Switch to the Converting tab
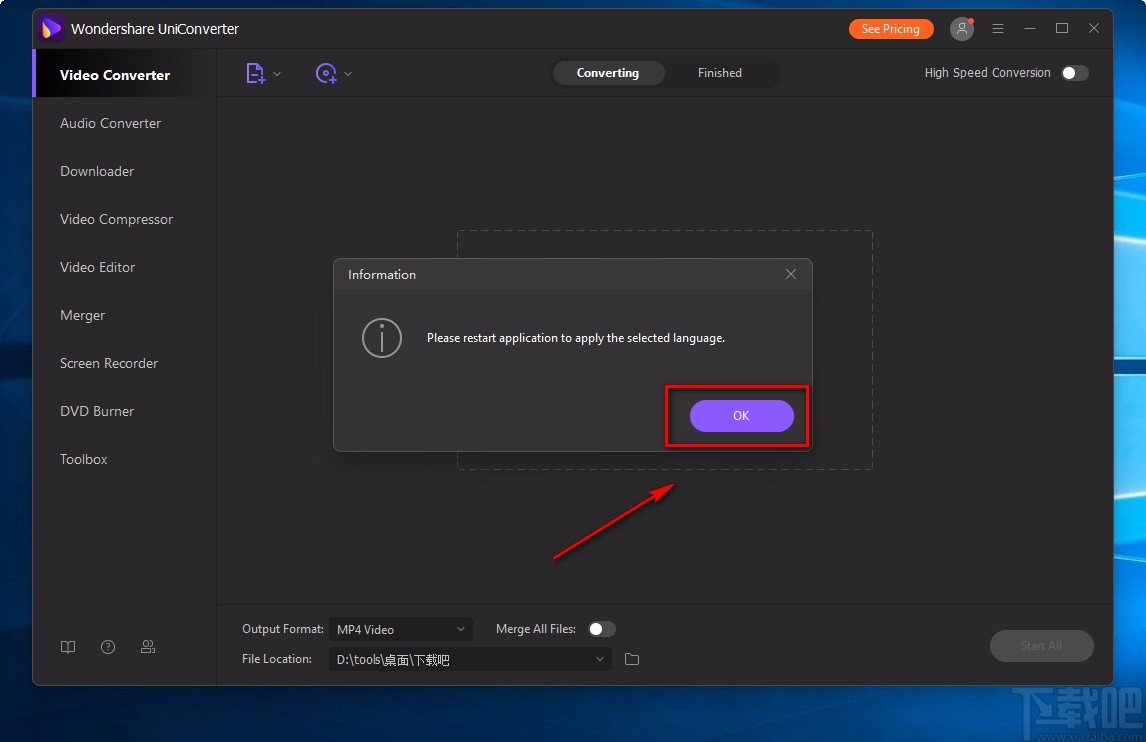The height and width of the screenshot is (742, 1146). pyautogui.click(x=608, y=73)
